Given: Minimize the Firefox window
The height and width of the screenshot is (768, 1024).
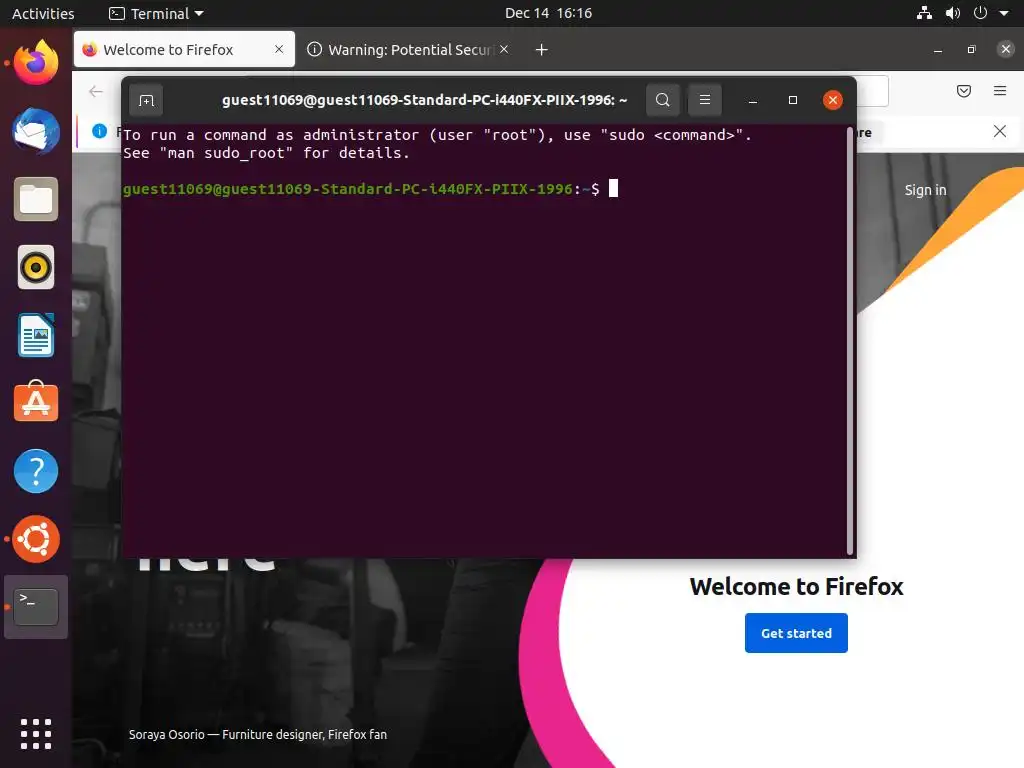Looking at the screenshot, I should (x=938, y=50).
